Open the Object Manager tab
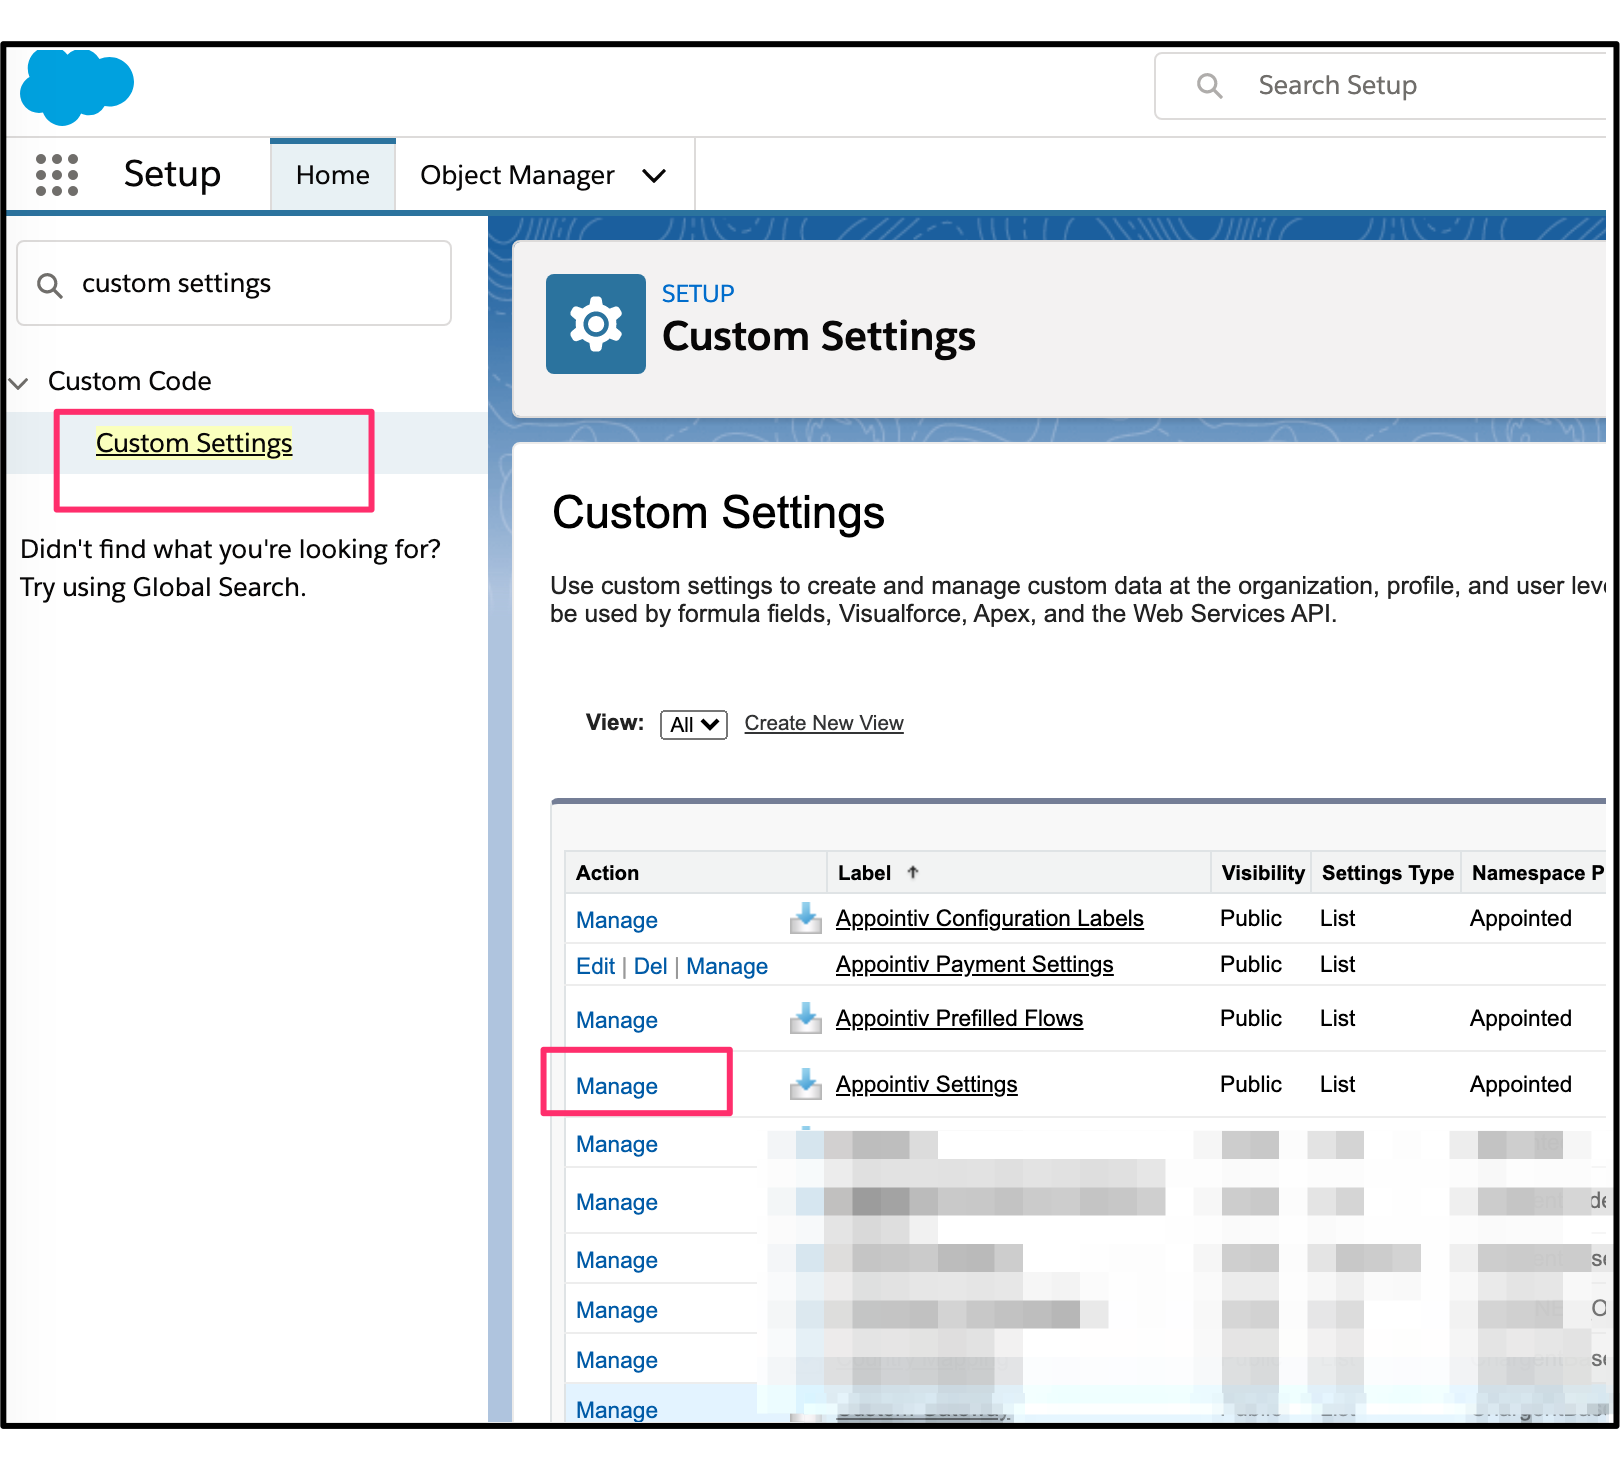The height and width of the screenshot is (1470, 1620). click(x=517, y=175)
